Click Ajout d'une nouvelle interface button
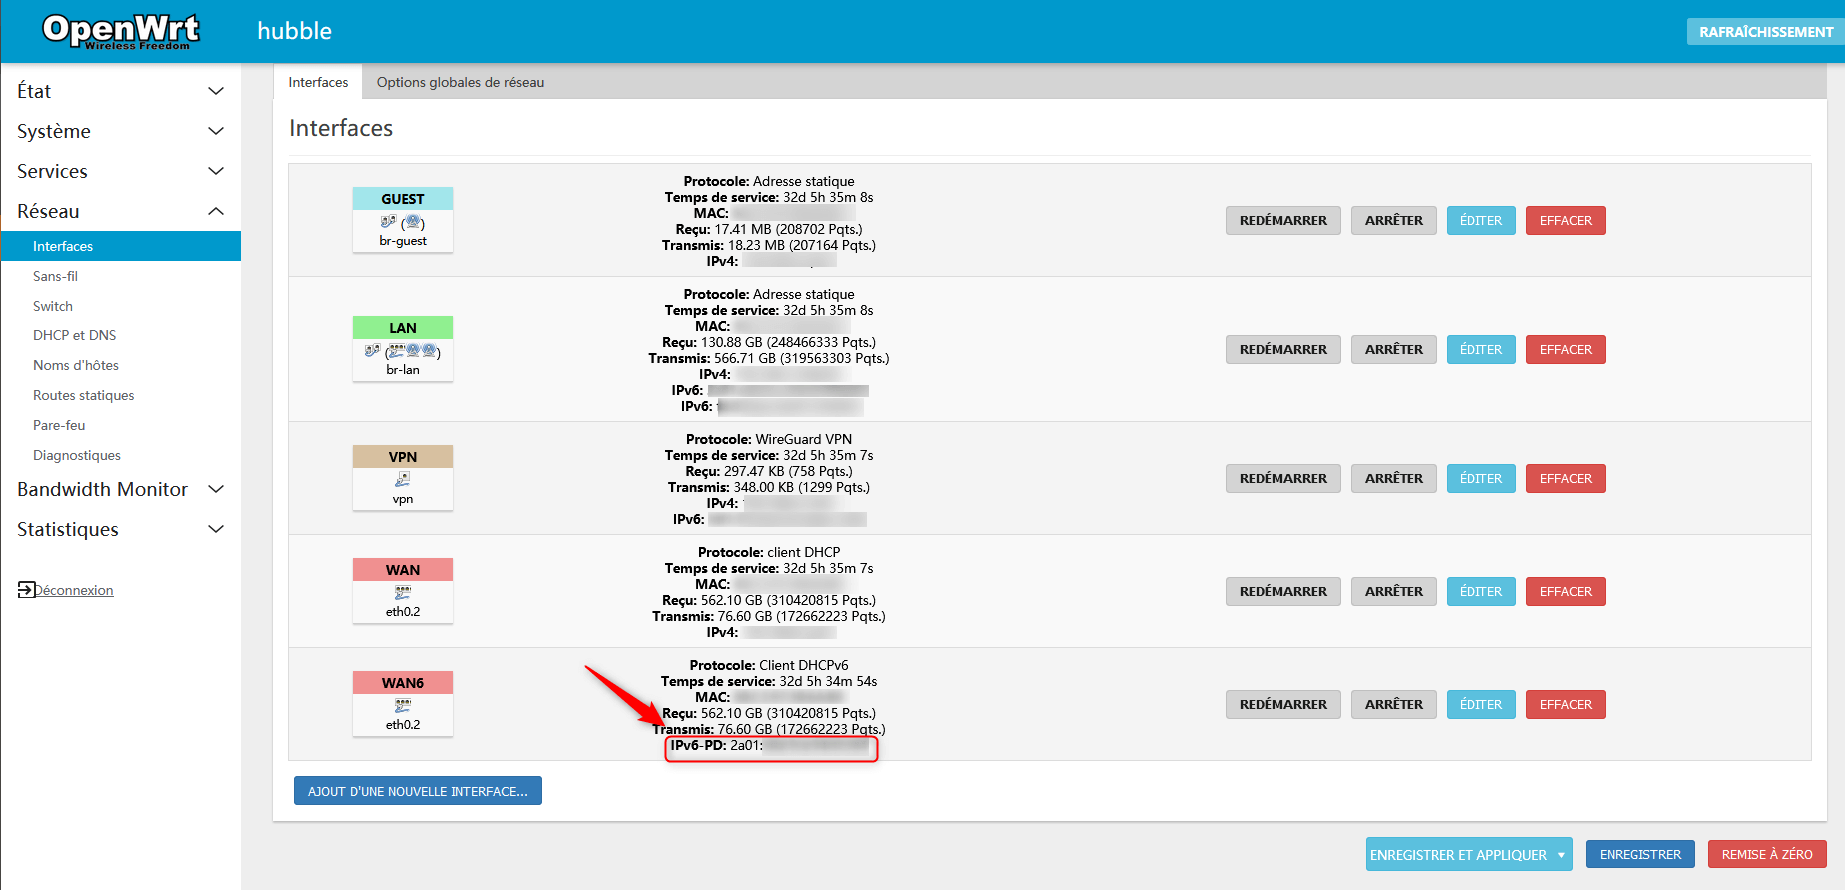The image size is (1845, 890). pos(417,791)
